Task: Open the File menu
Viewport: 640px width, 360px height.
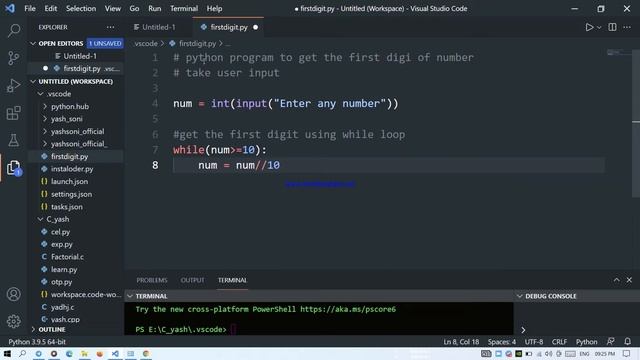Action: 30,9
